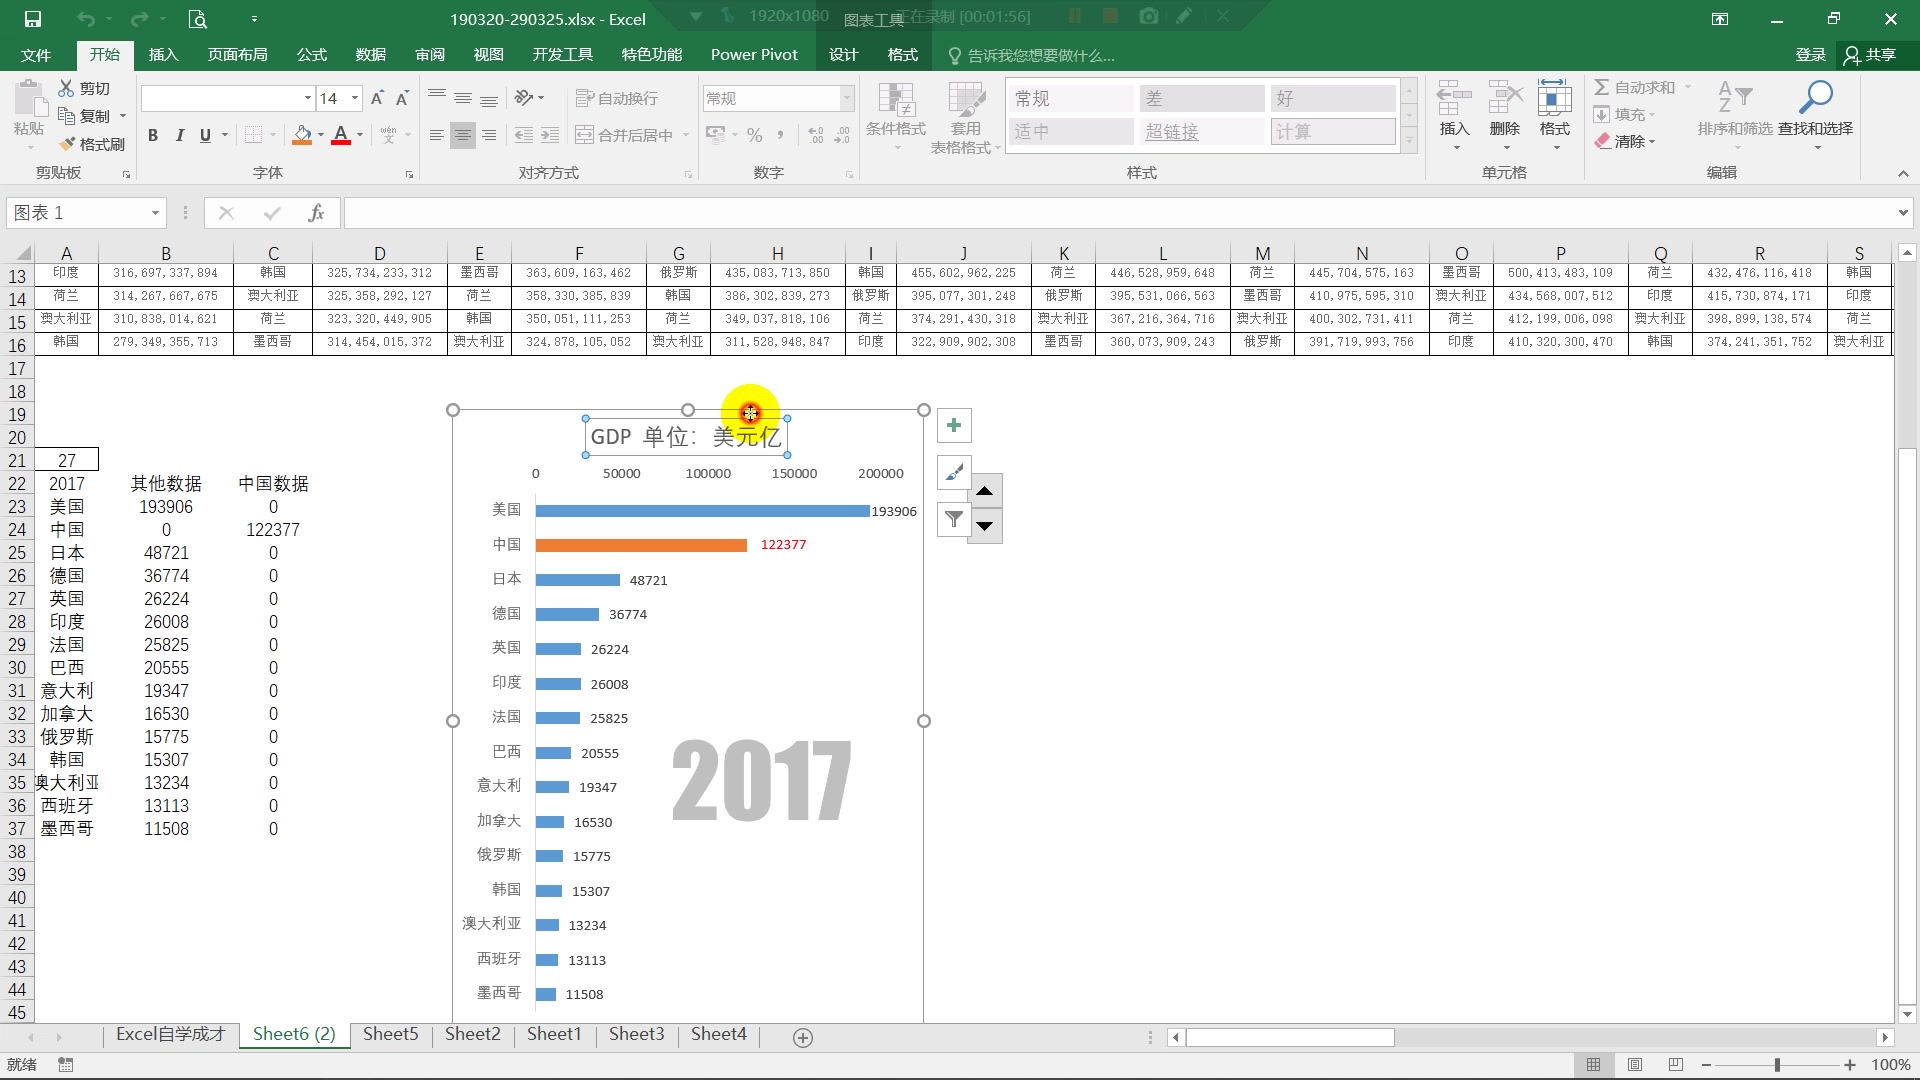The width and height of the screenshot is (1920, 1080).
Task: Click the Save icon in quick access toolbar
Action: pos(33,19)
